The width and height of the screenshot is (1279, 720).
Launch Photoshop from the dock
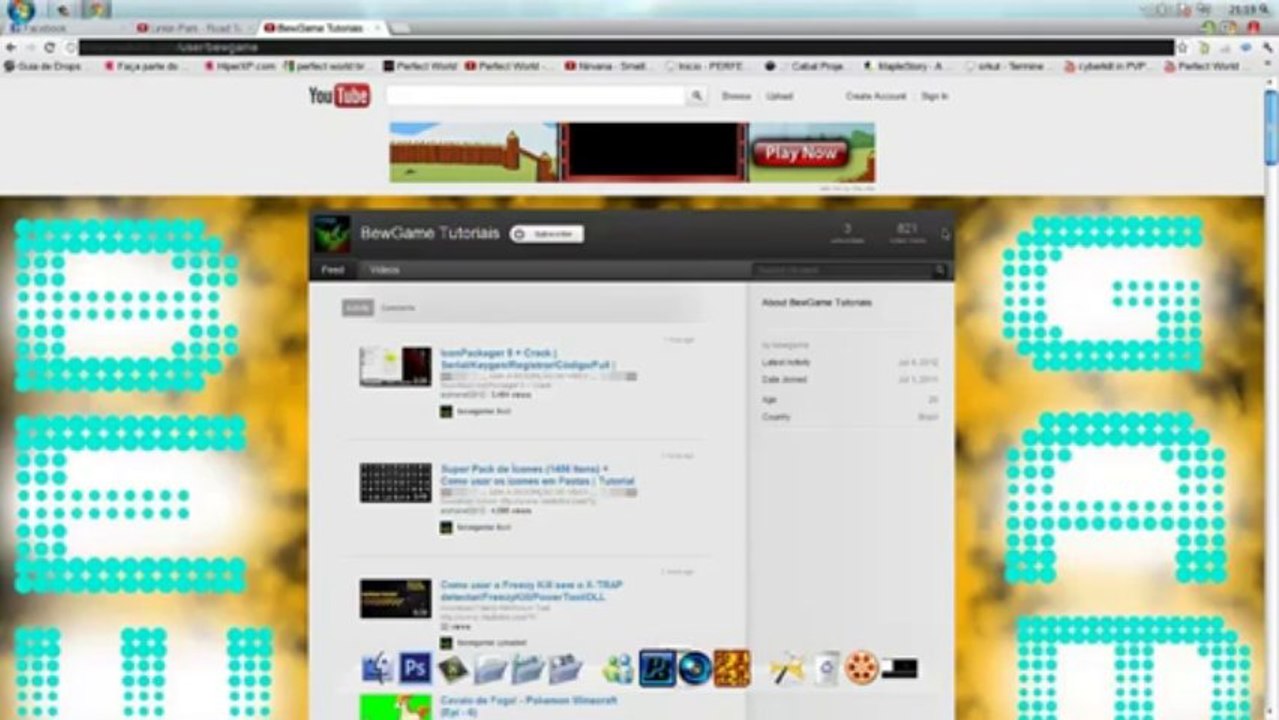415,668
